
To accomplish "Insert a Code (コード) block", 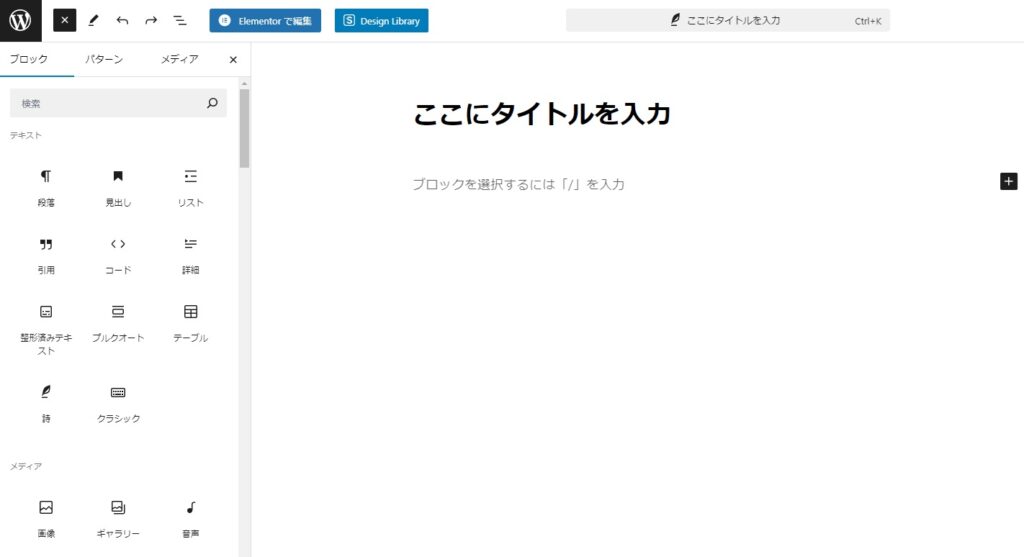I will coord(118,254).
